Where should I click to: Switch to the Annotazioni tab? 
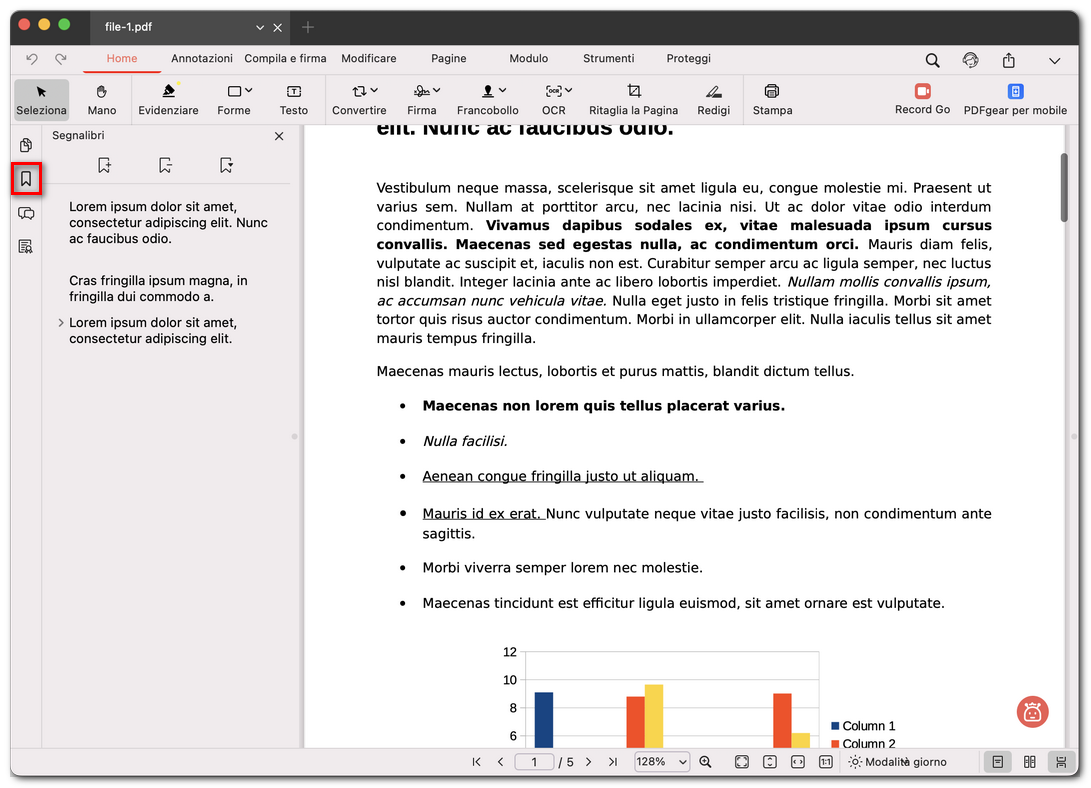pos(201,58)
